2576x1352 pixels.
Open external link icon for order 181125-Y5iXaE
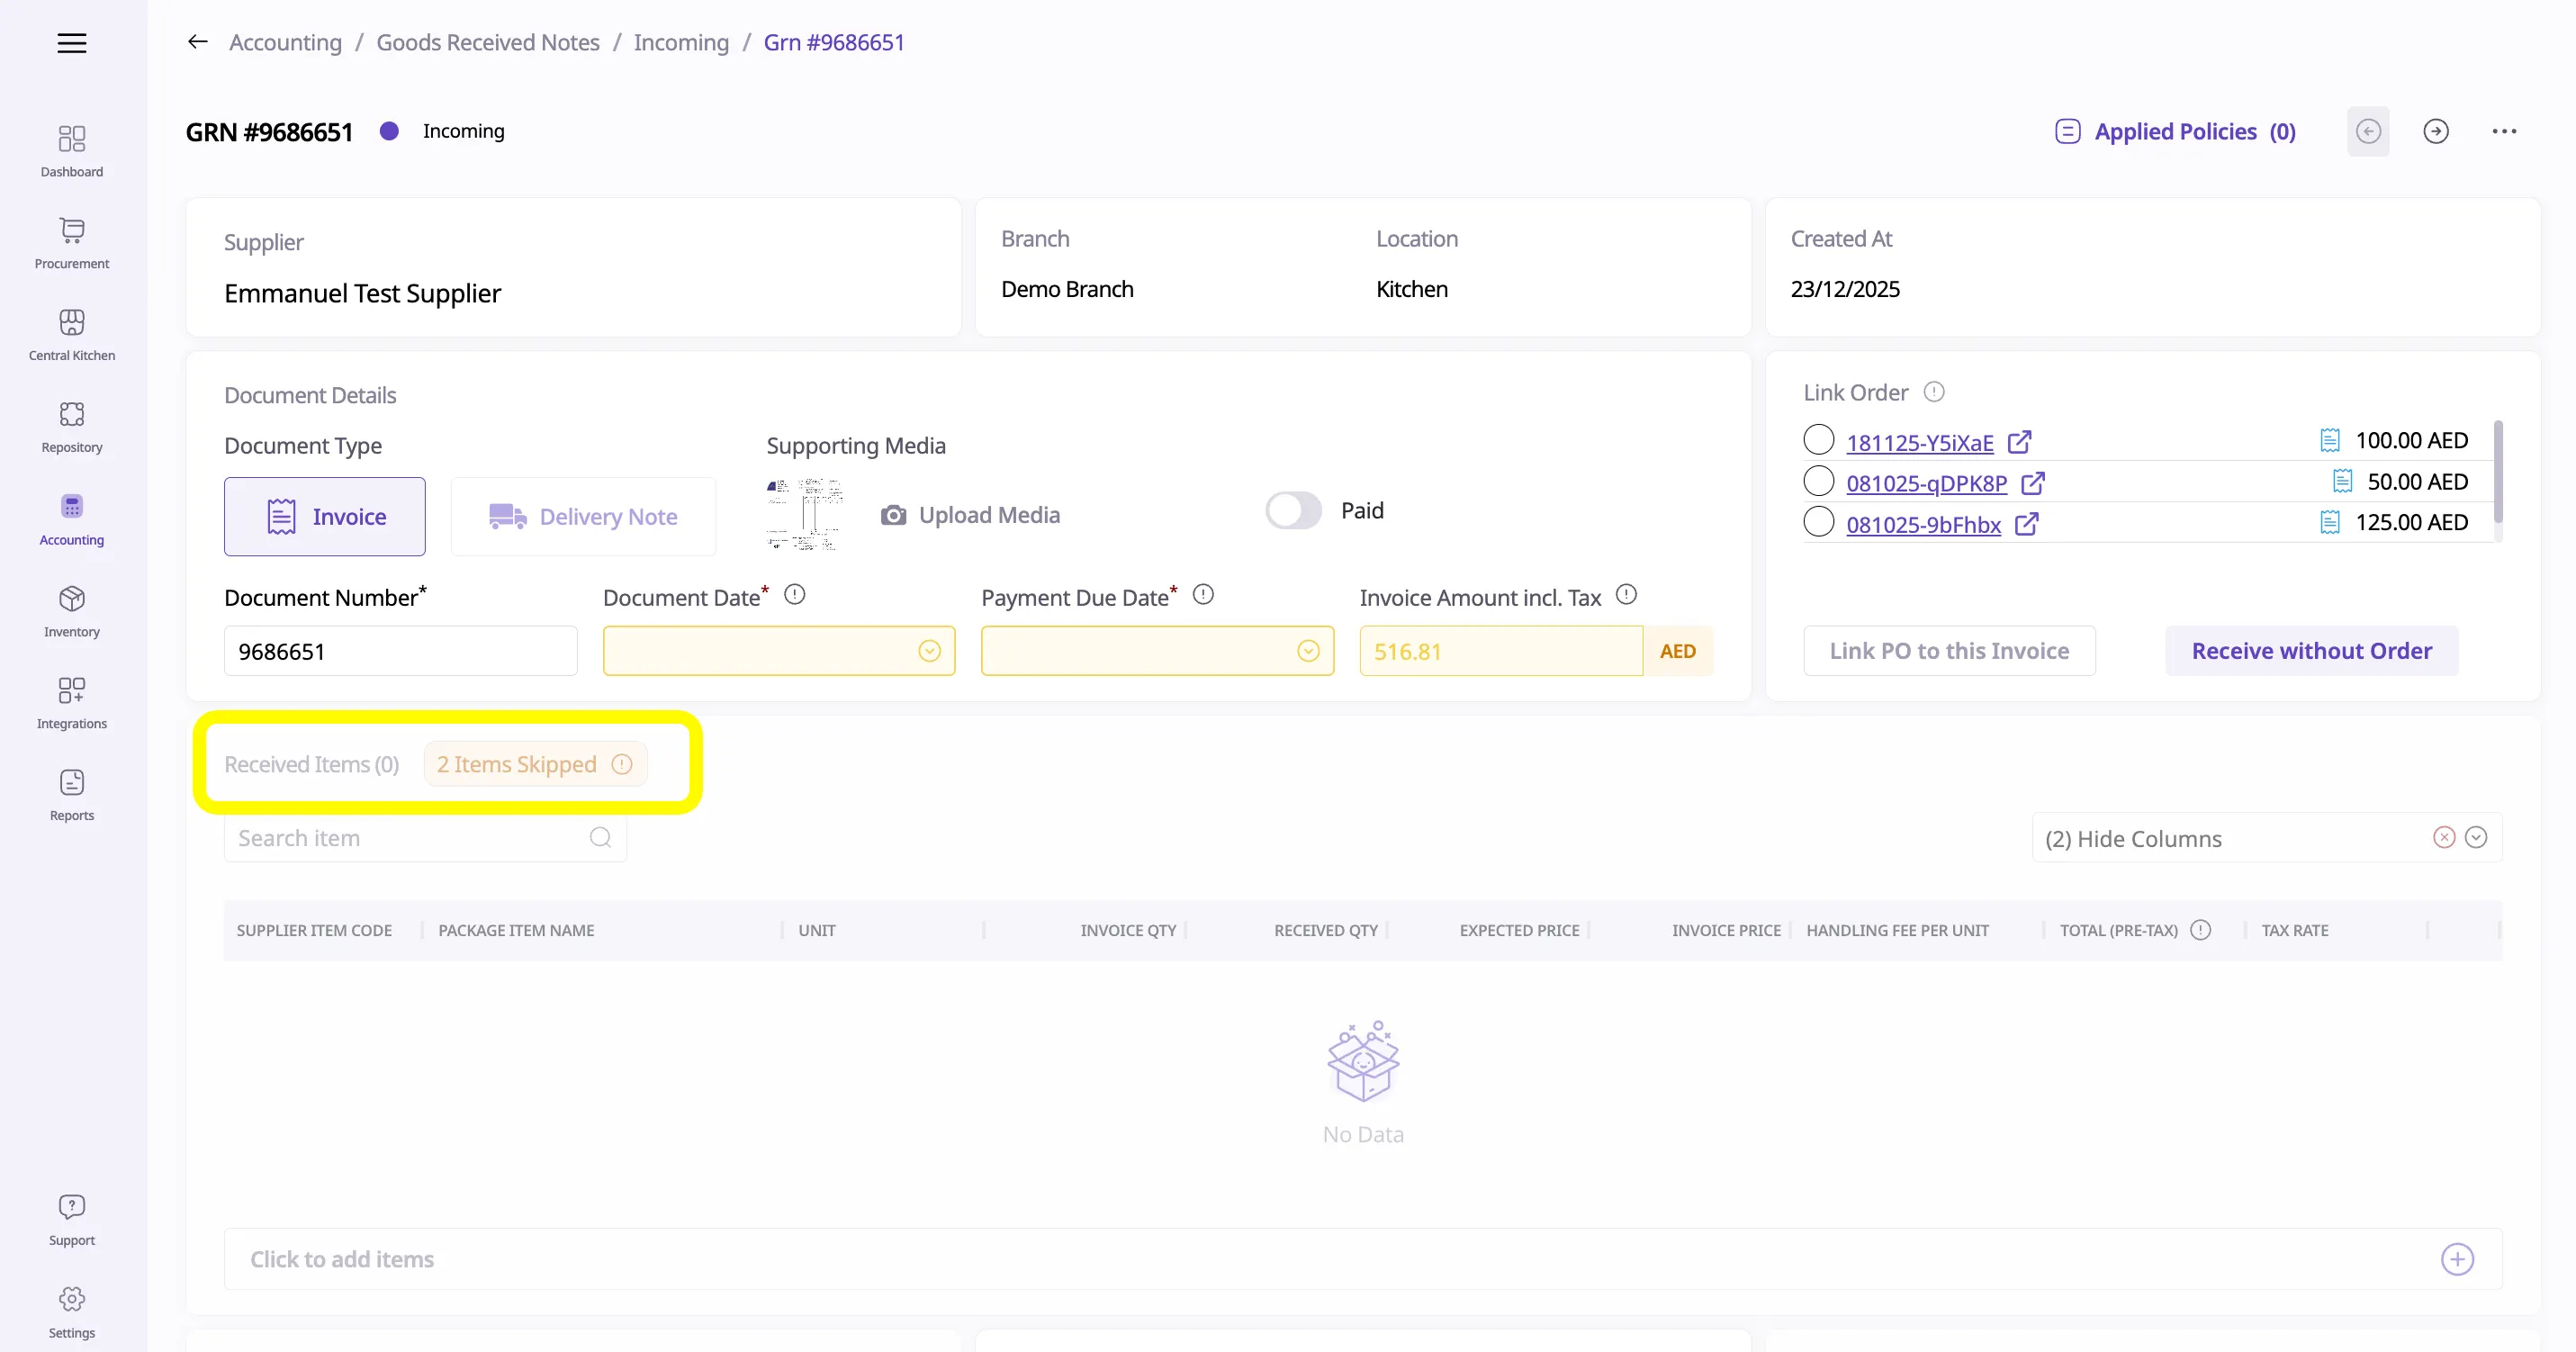2019,442
